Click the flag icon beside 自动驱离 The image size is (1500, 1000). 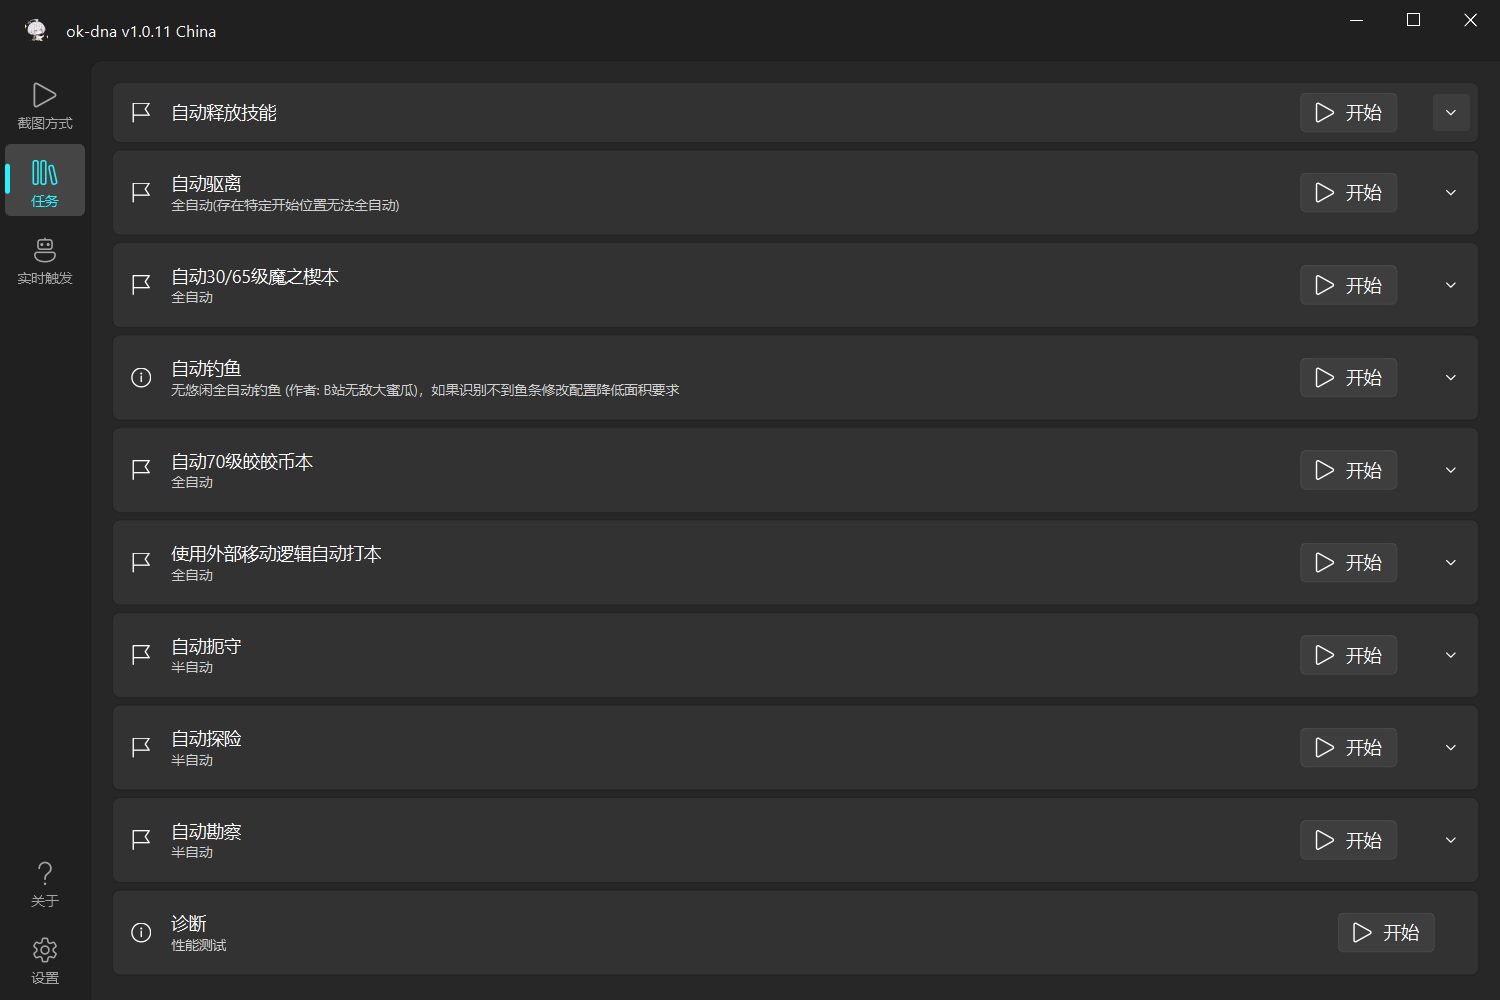(x=141, y=192)
